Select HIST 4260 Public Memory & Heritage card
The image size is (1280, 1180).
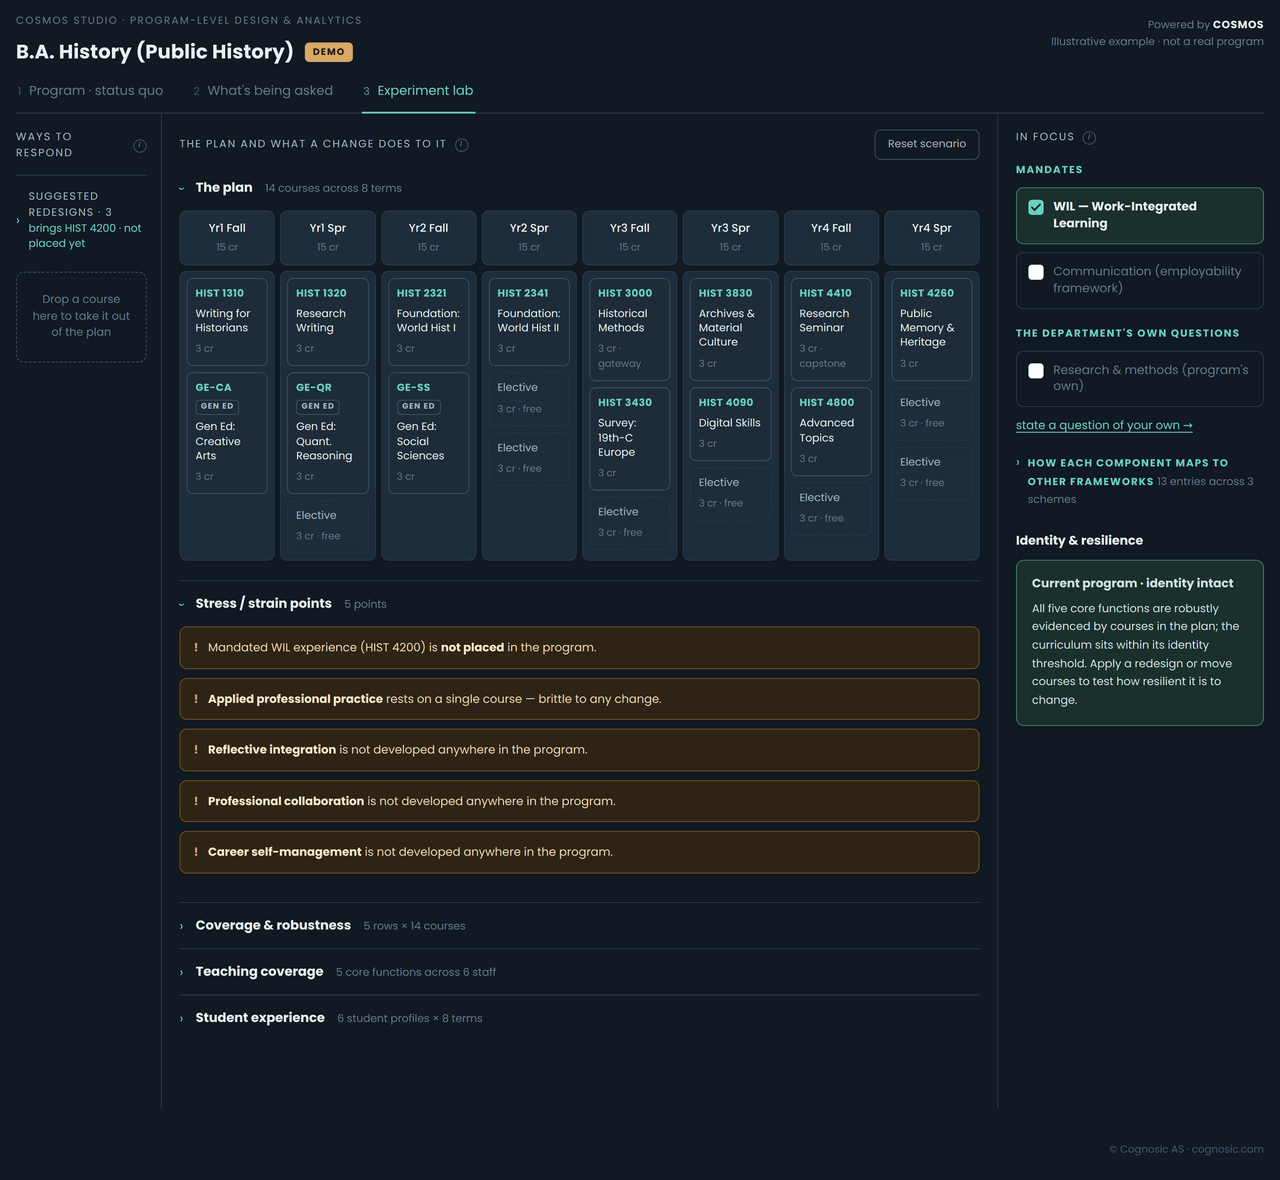932,329
